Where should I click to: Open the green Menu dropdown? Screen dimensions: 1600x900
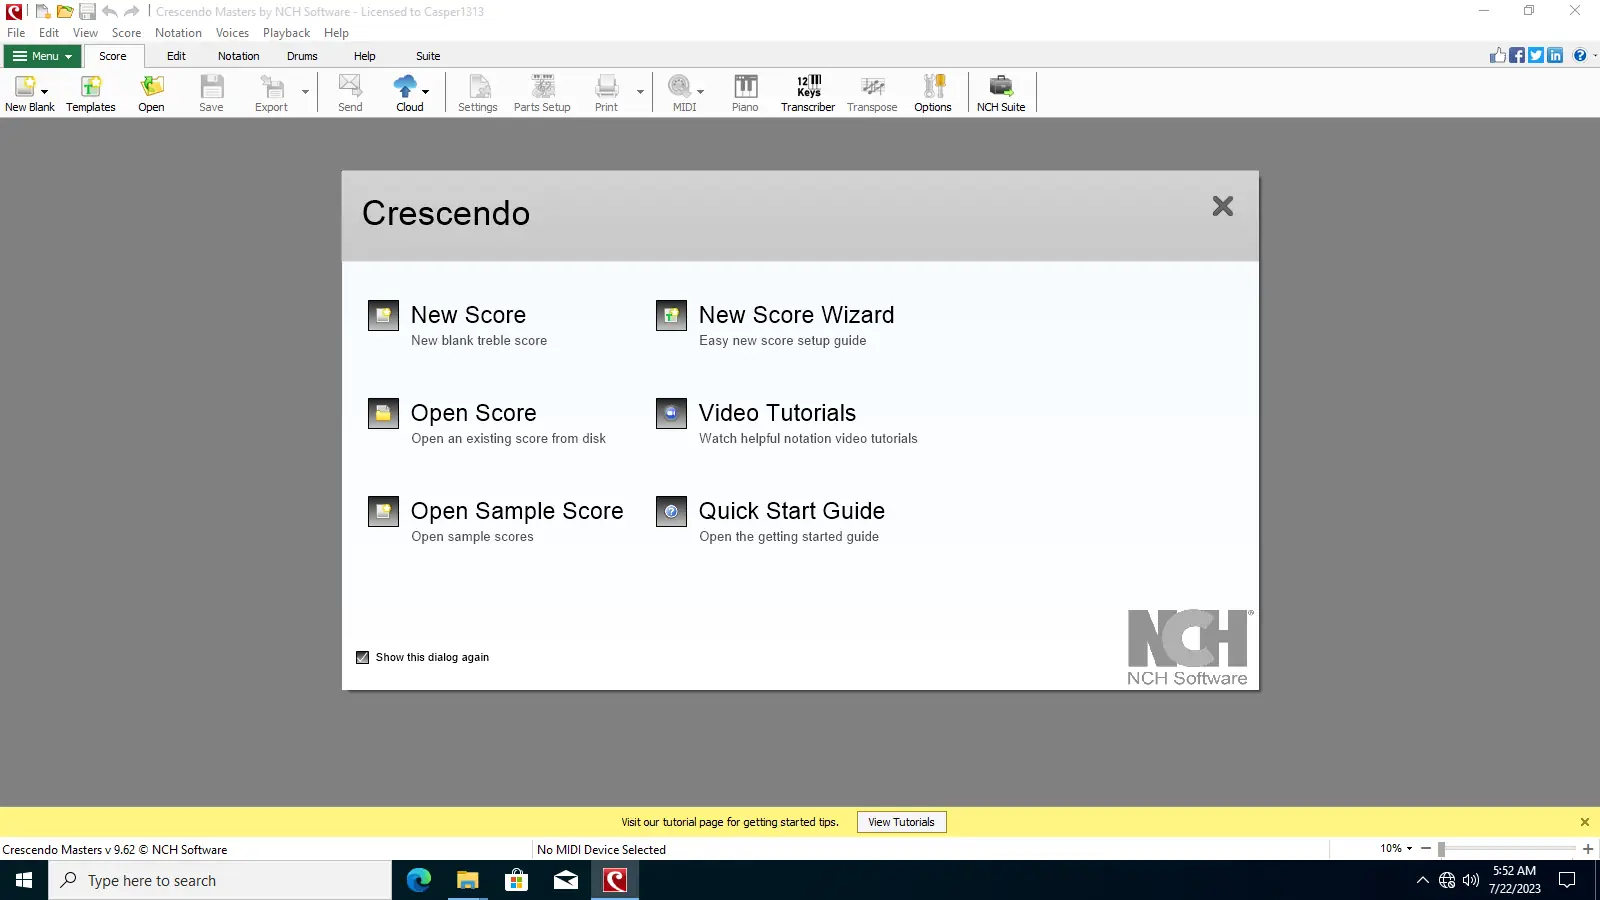42,56
